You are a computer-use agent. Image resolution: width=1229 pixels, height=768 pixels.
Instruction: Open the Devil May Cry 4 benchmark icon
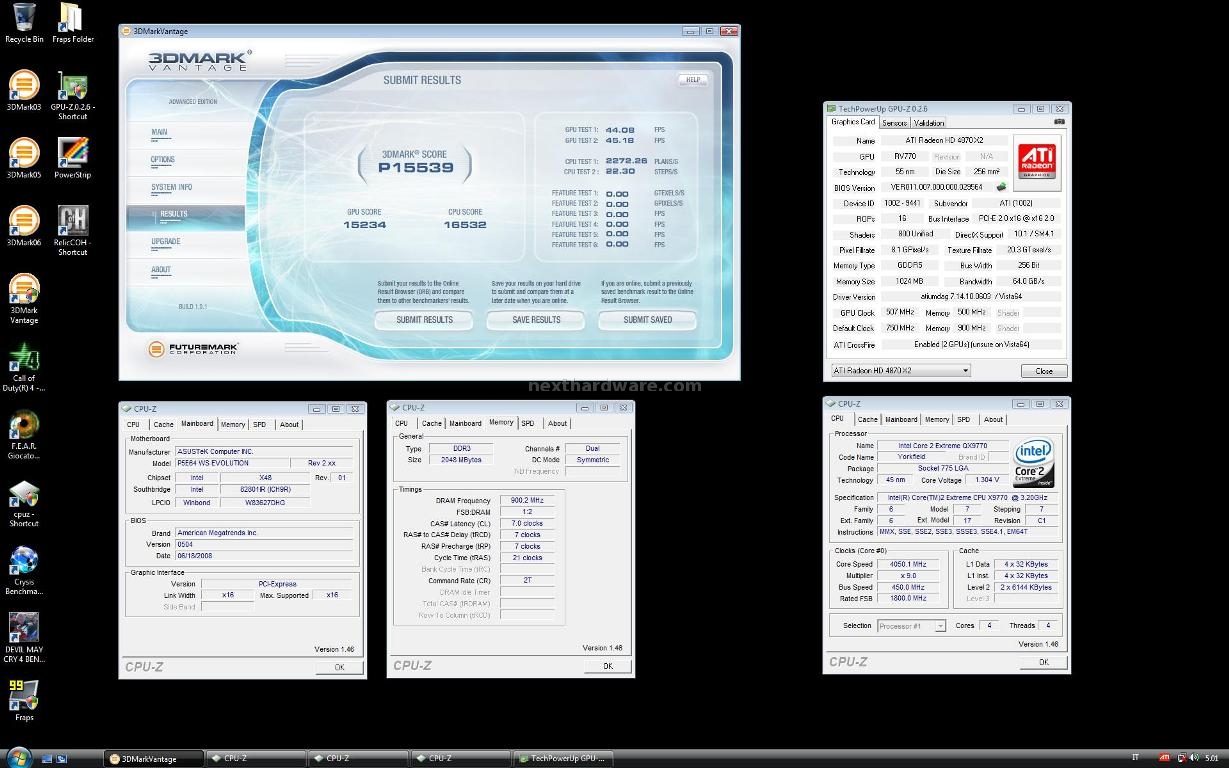pos(24,639)
